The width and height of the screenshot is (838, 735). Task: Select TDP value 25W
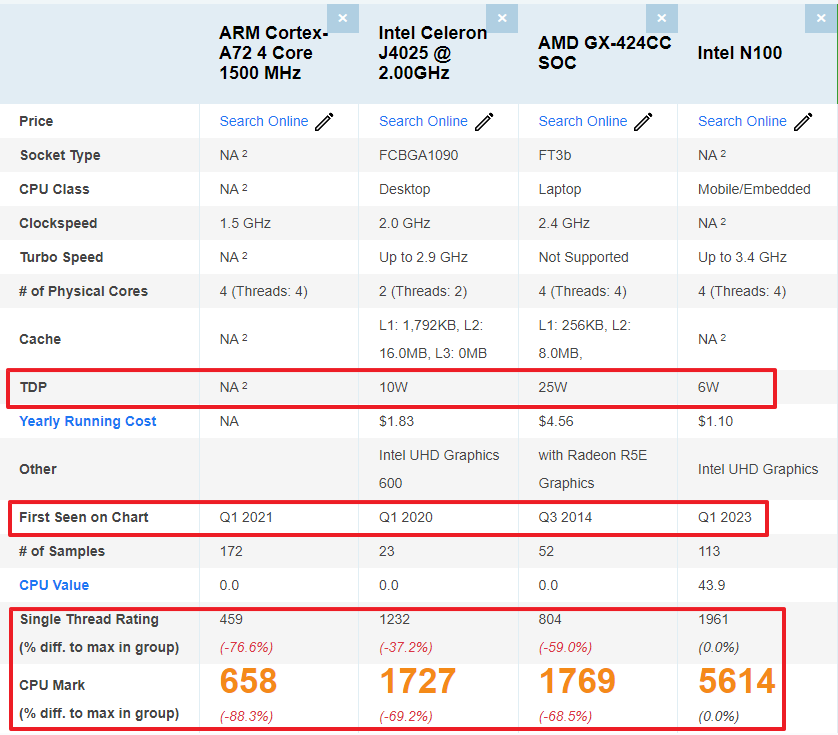pyautogui.click(x=553, y=388)
